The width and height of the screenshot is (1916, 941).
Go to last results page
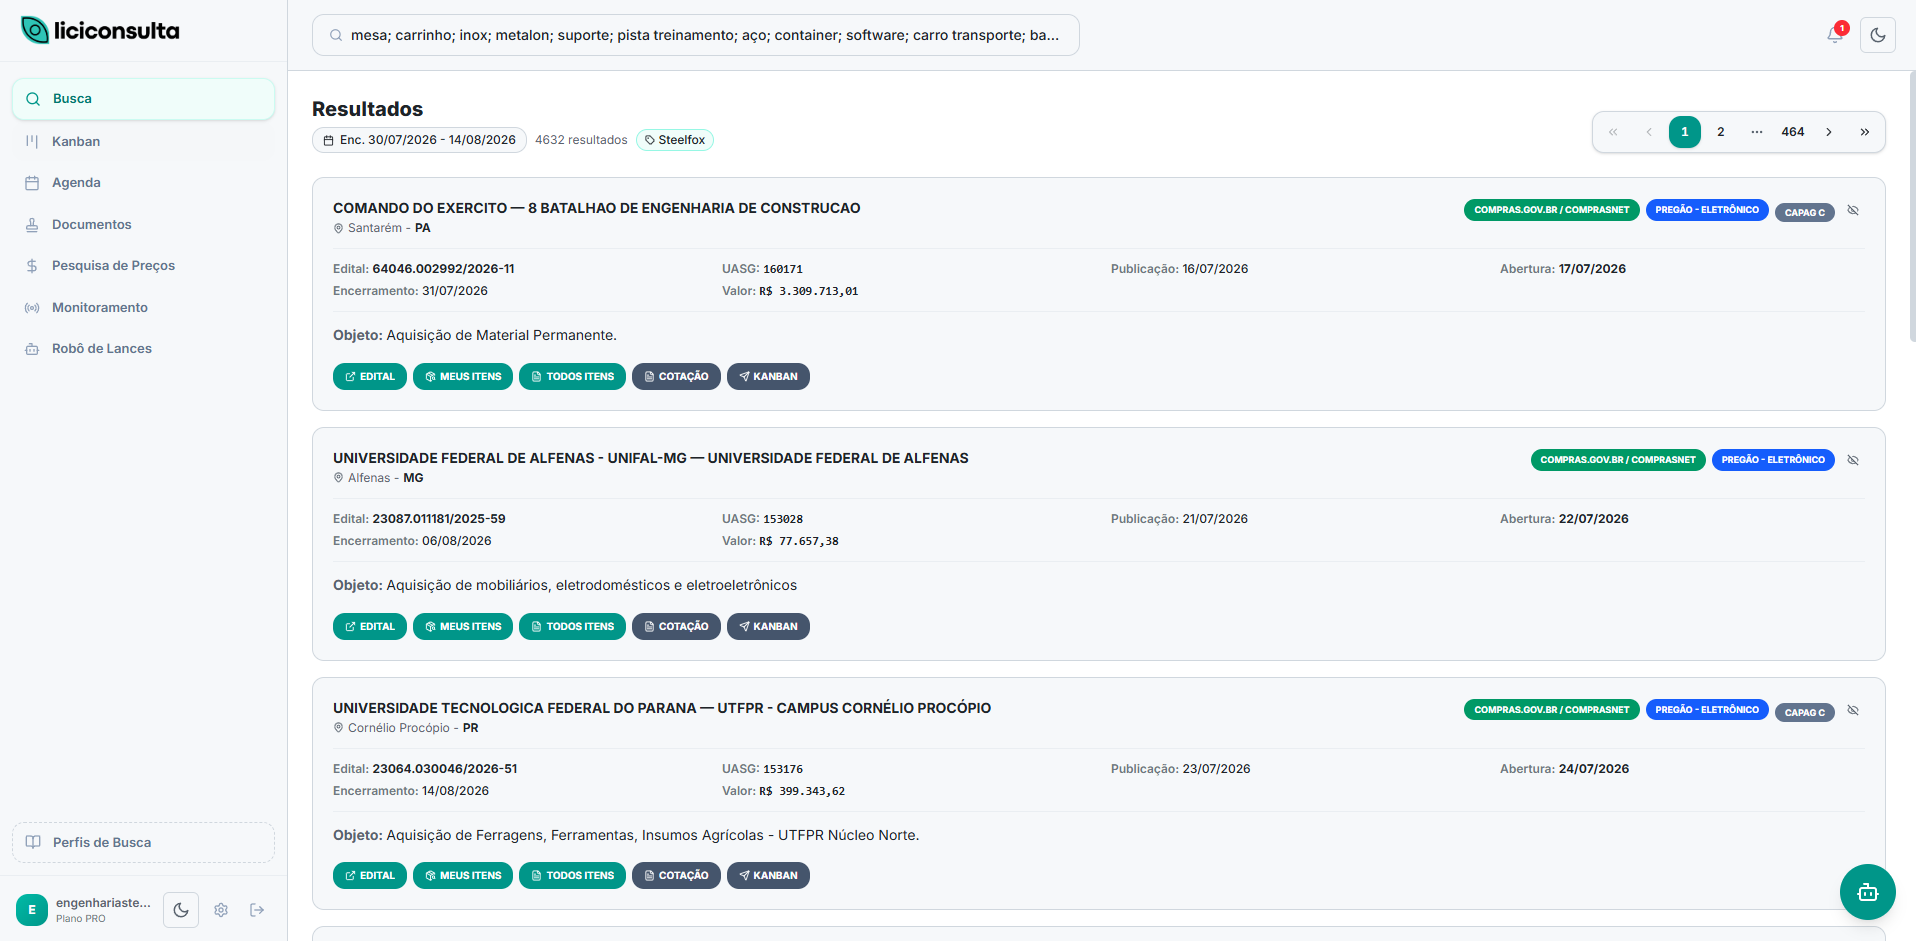pos(1865,132)
